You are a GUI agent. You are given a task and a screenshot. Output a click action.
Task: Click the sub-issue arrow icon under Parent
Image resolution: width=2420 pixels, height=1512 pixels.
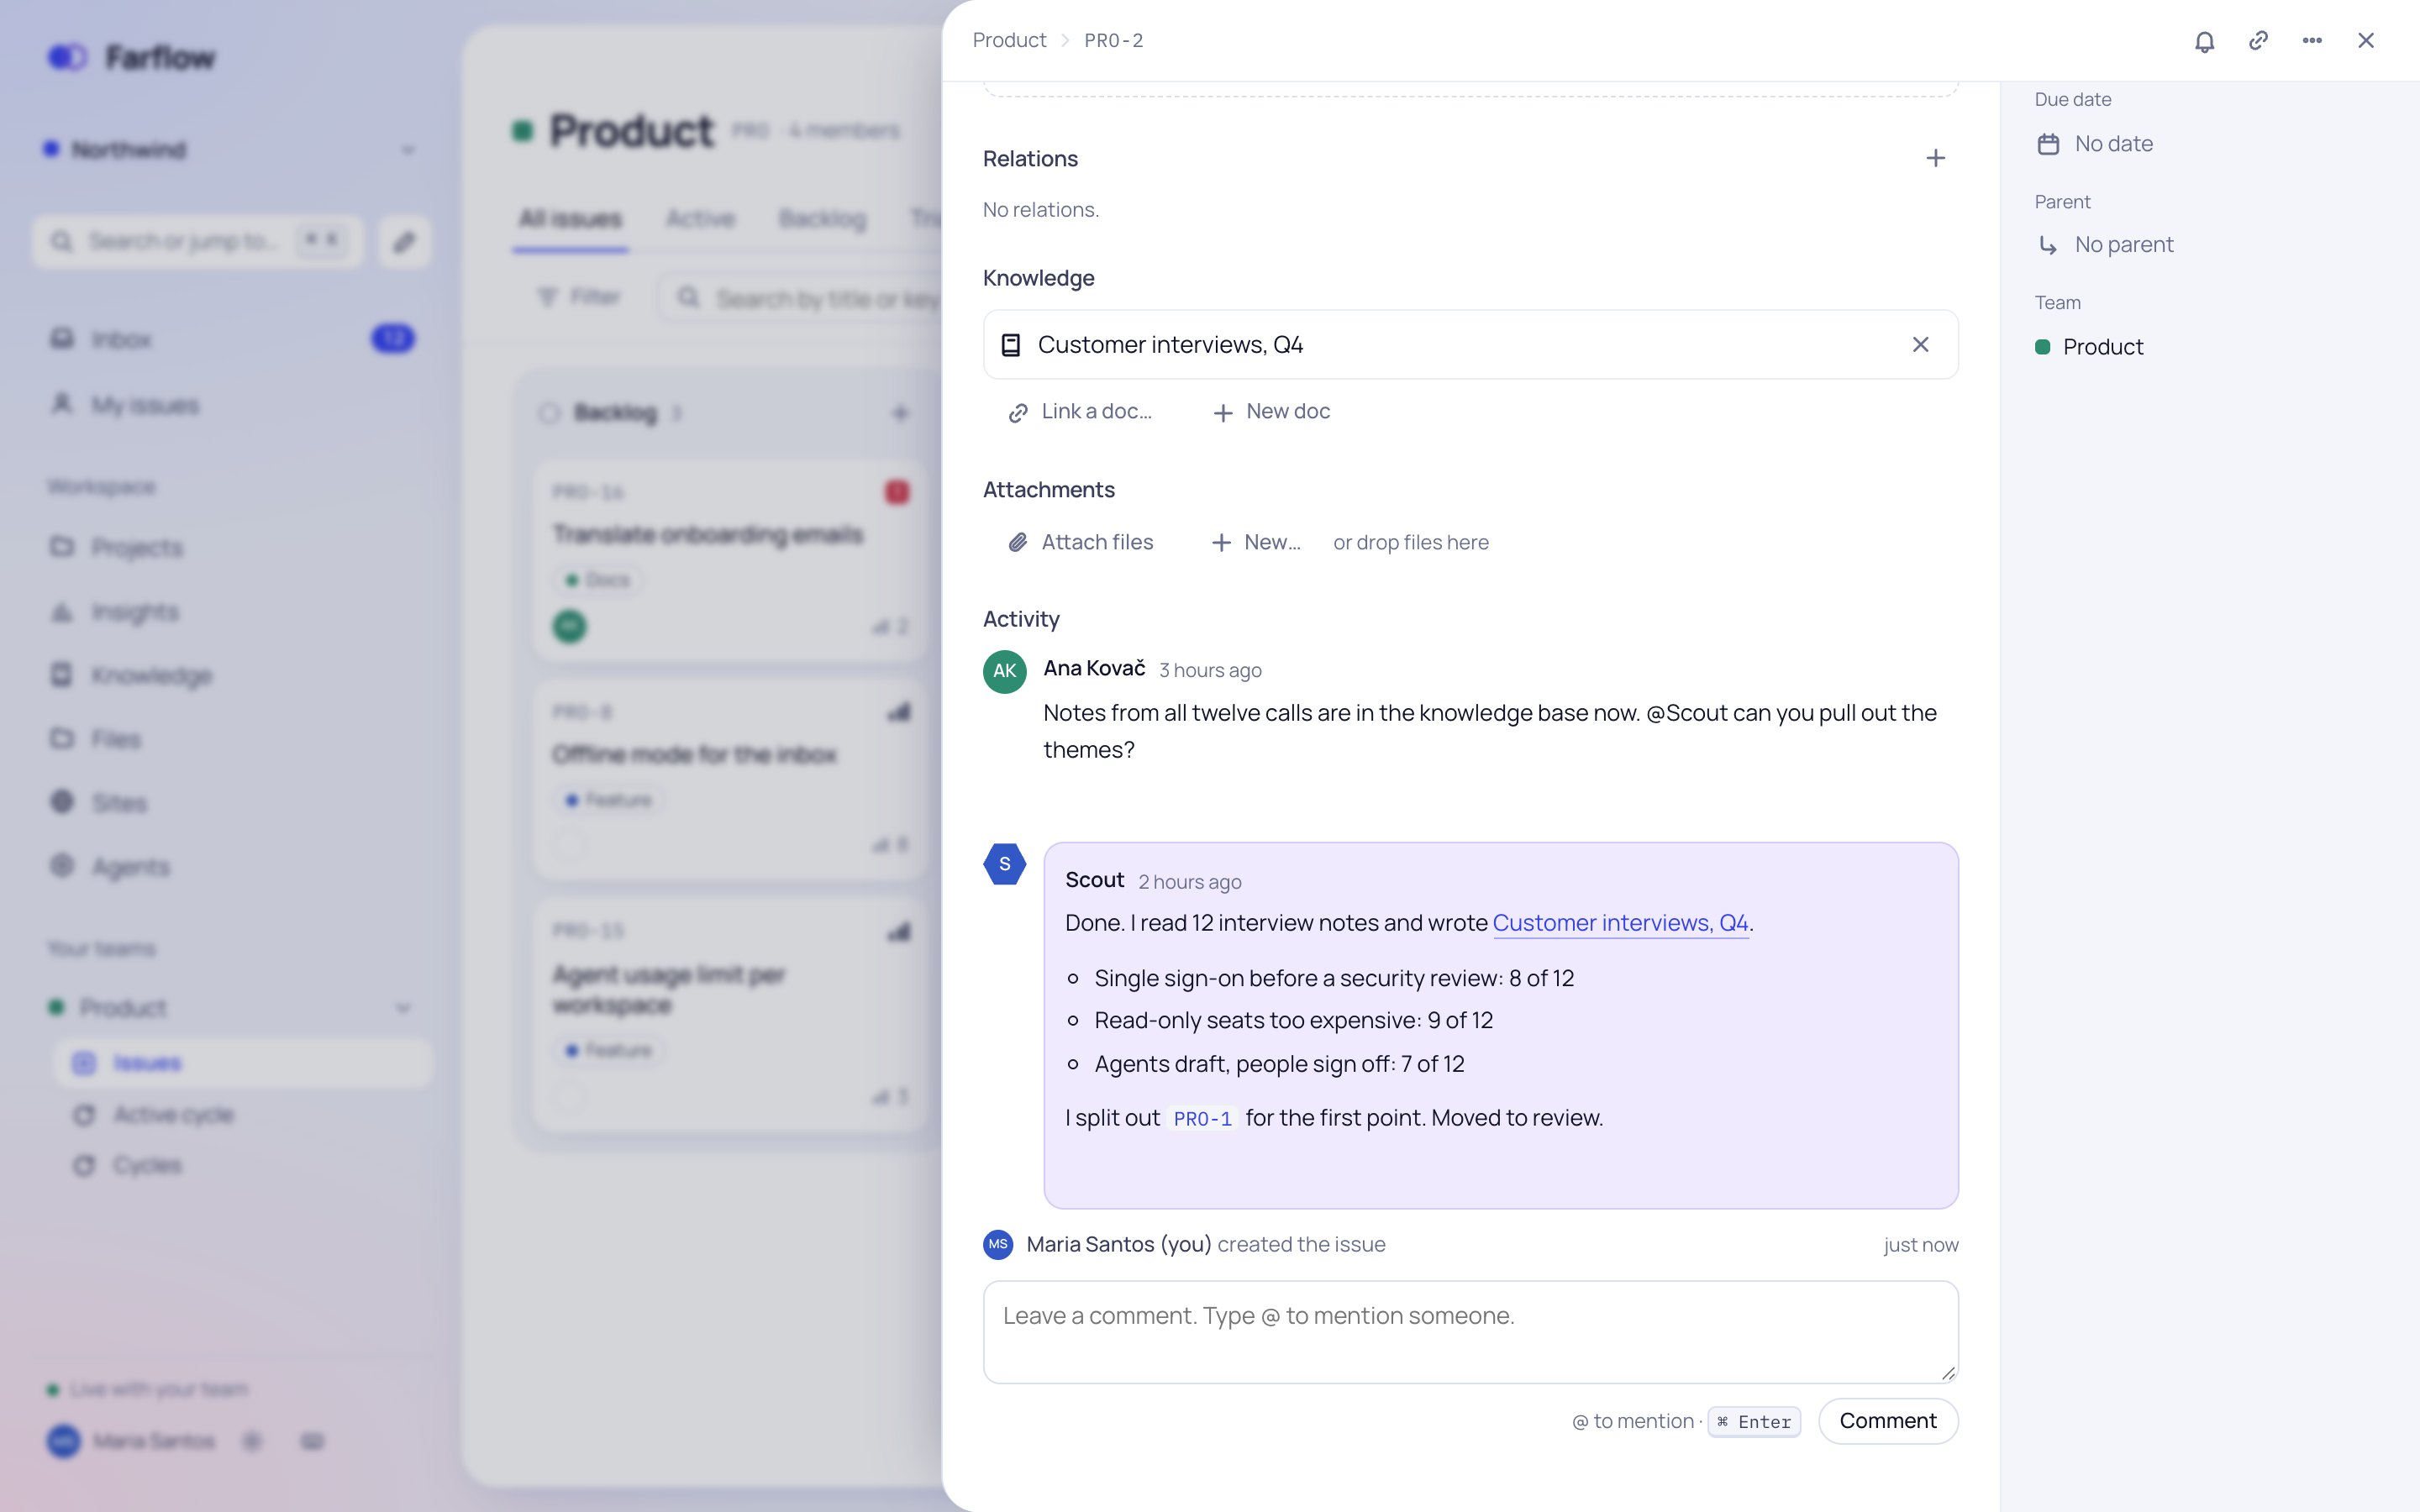tap(2048, 245)
